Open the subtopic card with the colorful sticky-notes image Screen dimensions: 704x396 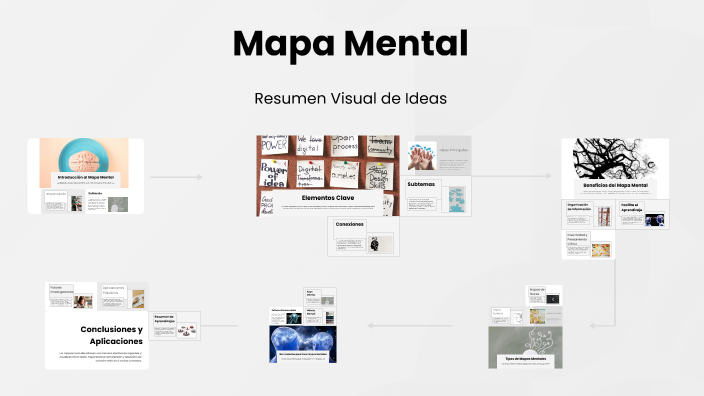click(x=544, y=316)
